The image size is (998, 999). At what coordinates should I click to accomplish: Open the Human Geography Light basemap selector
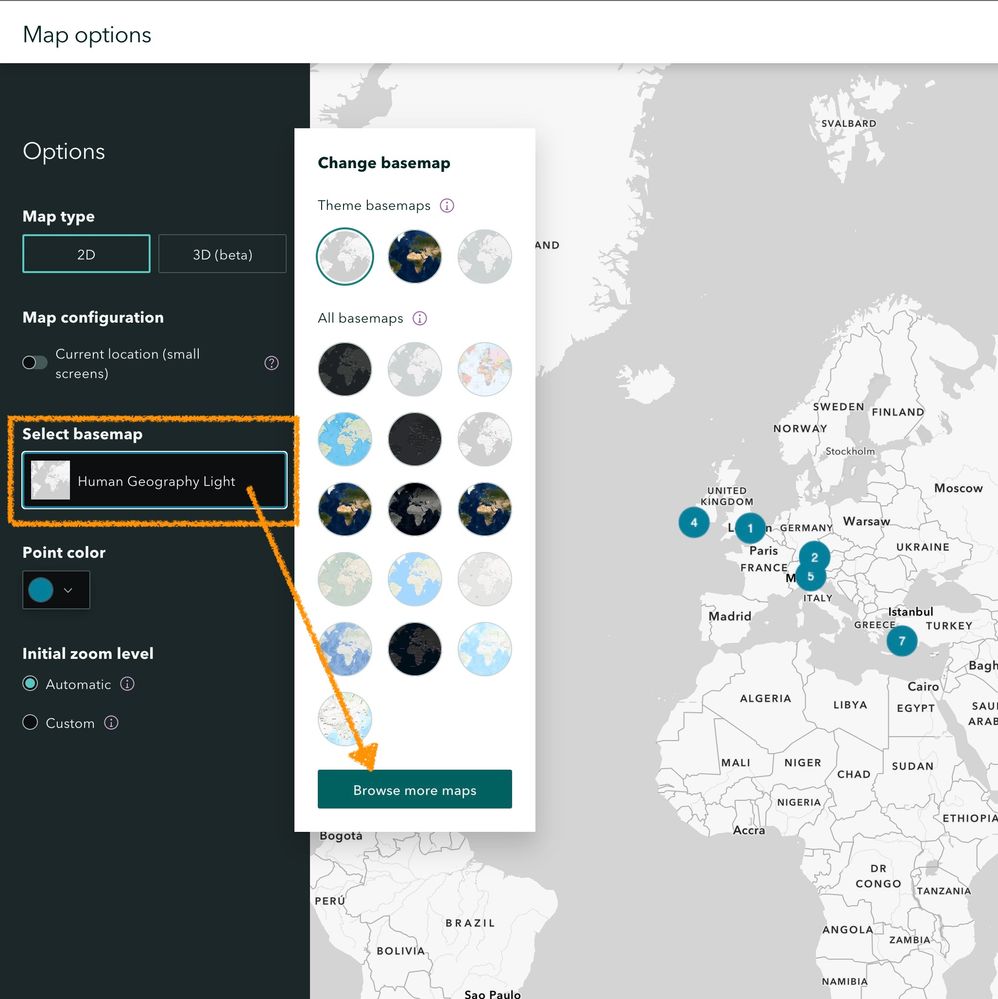tap(155, 481)
